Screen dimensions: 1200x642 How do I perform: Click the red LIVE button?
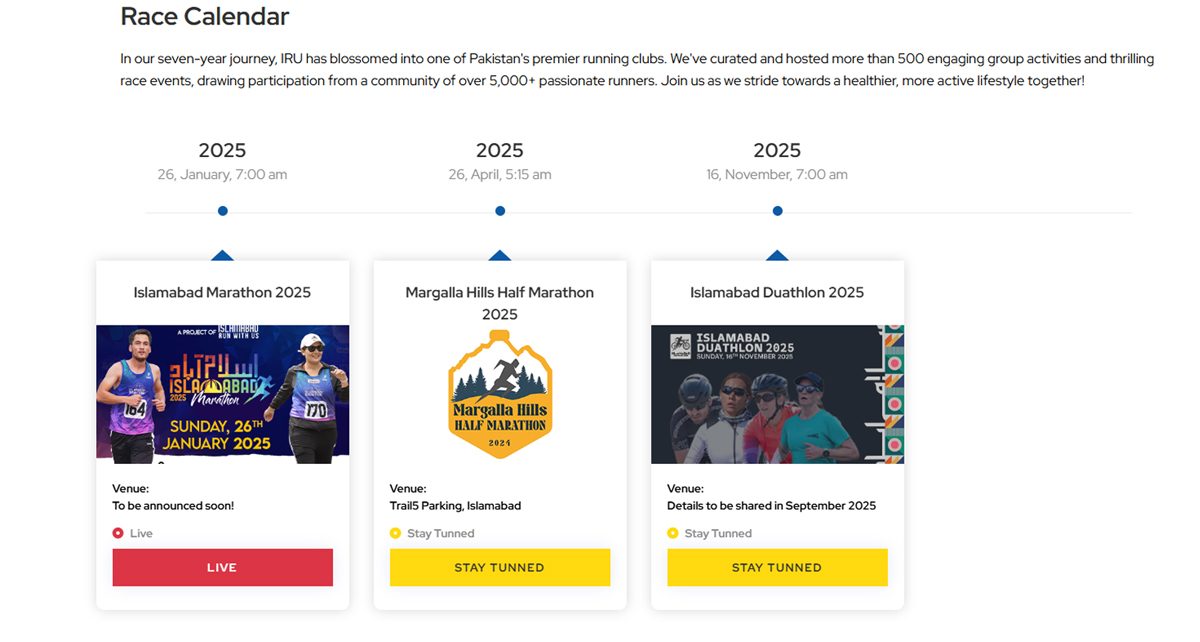pos(222,567)
